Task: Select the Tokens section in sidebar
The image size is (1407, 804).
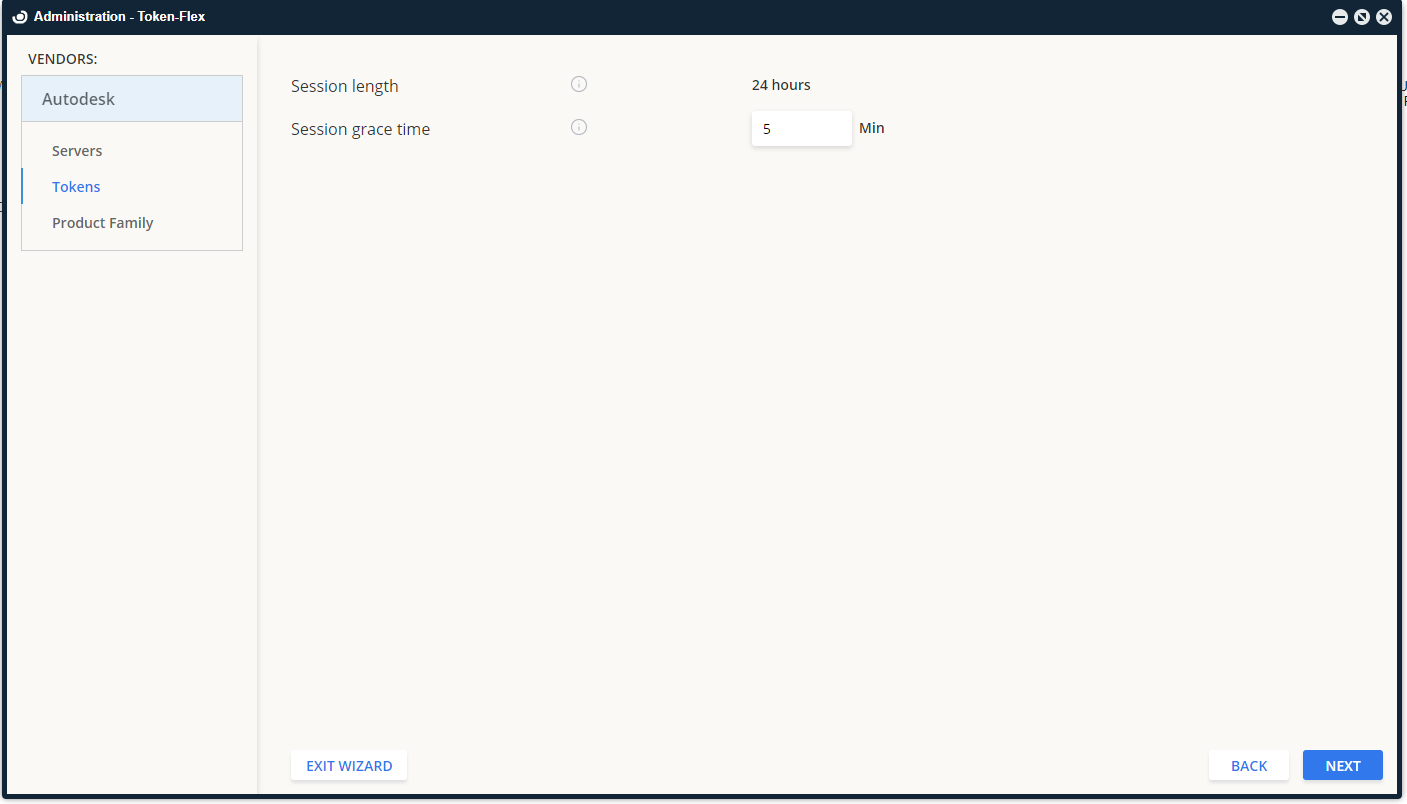Action: coord(76,187)
